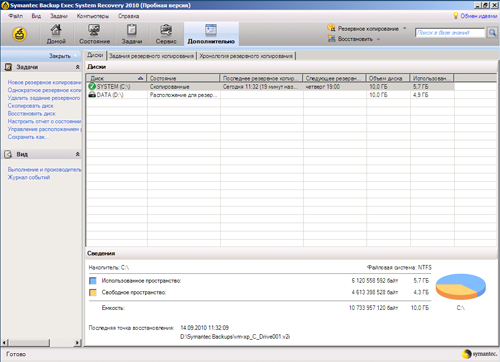Screen dimensions: 500x362
Task: Click the Сохранить как... link
Action: click(x=28, y=137)
